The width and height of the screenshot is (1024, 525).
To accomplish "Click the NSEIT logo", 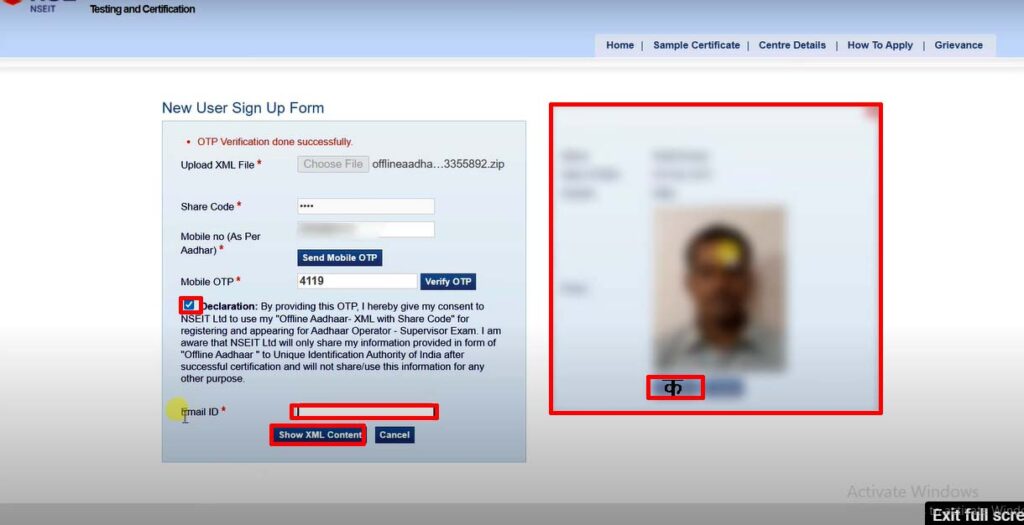I will (40, 7).
